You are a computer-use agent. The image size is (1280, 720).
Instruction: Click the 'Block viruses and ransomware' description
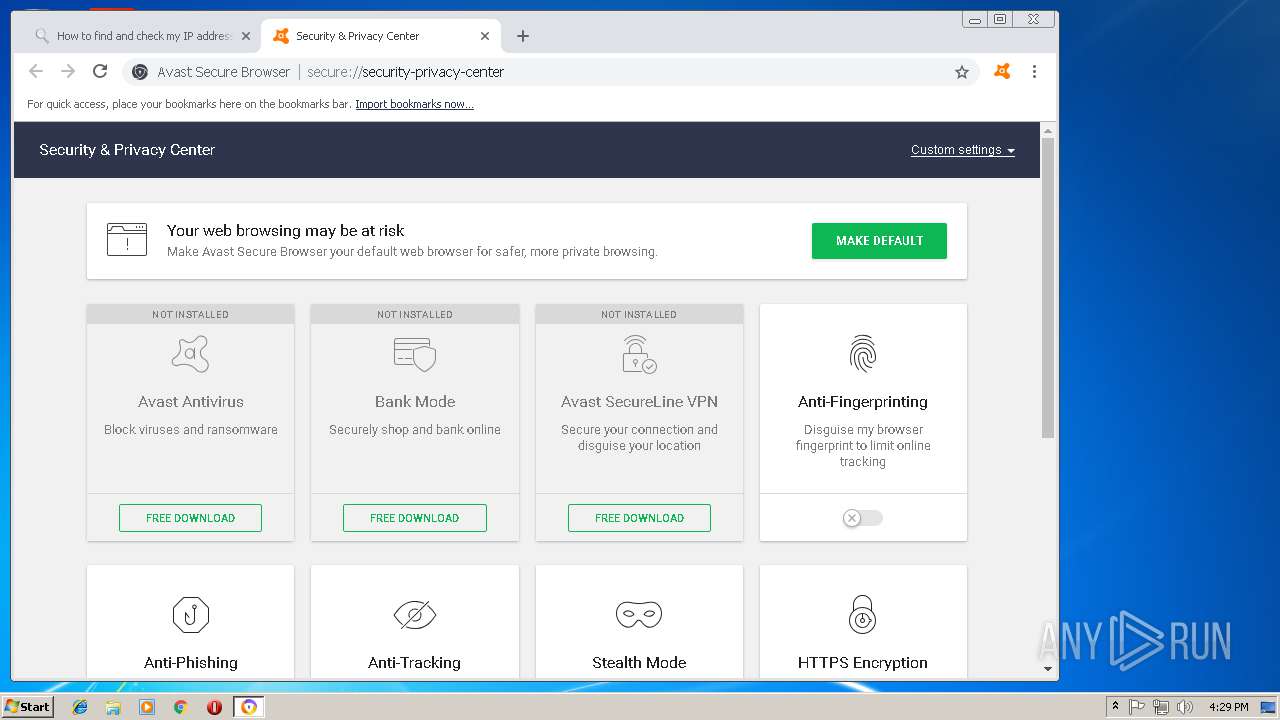click(191, 430)
